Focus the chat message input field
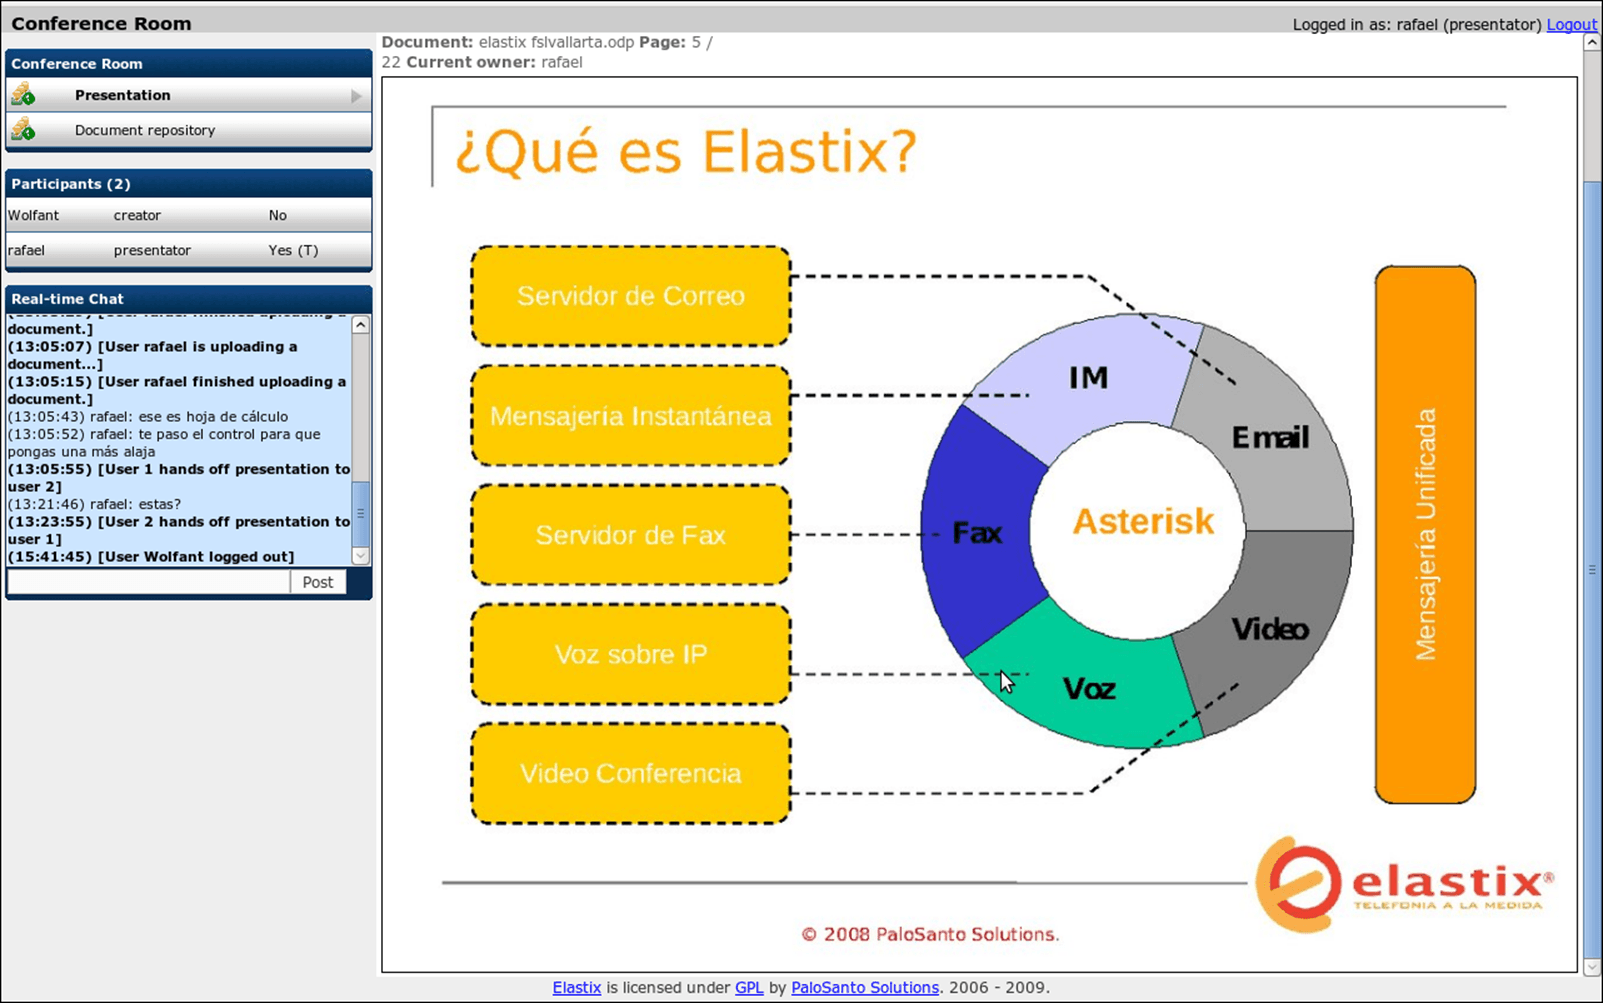1603x1003 pixels. click(x=148, y=582)
